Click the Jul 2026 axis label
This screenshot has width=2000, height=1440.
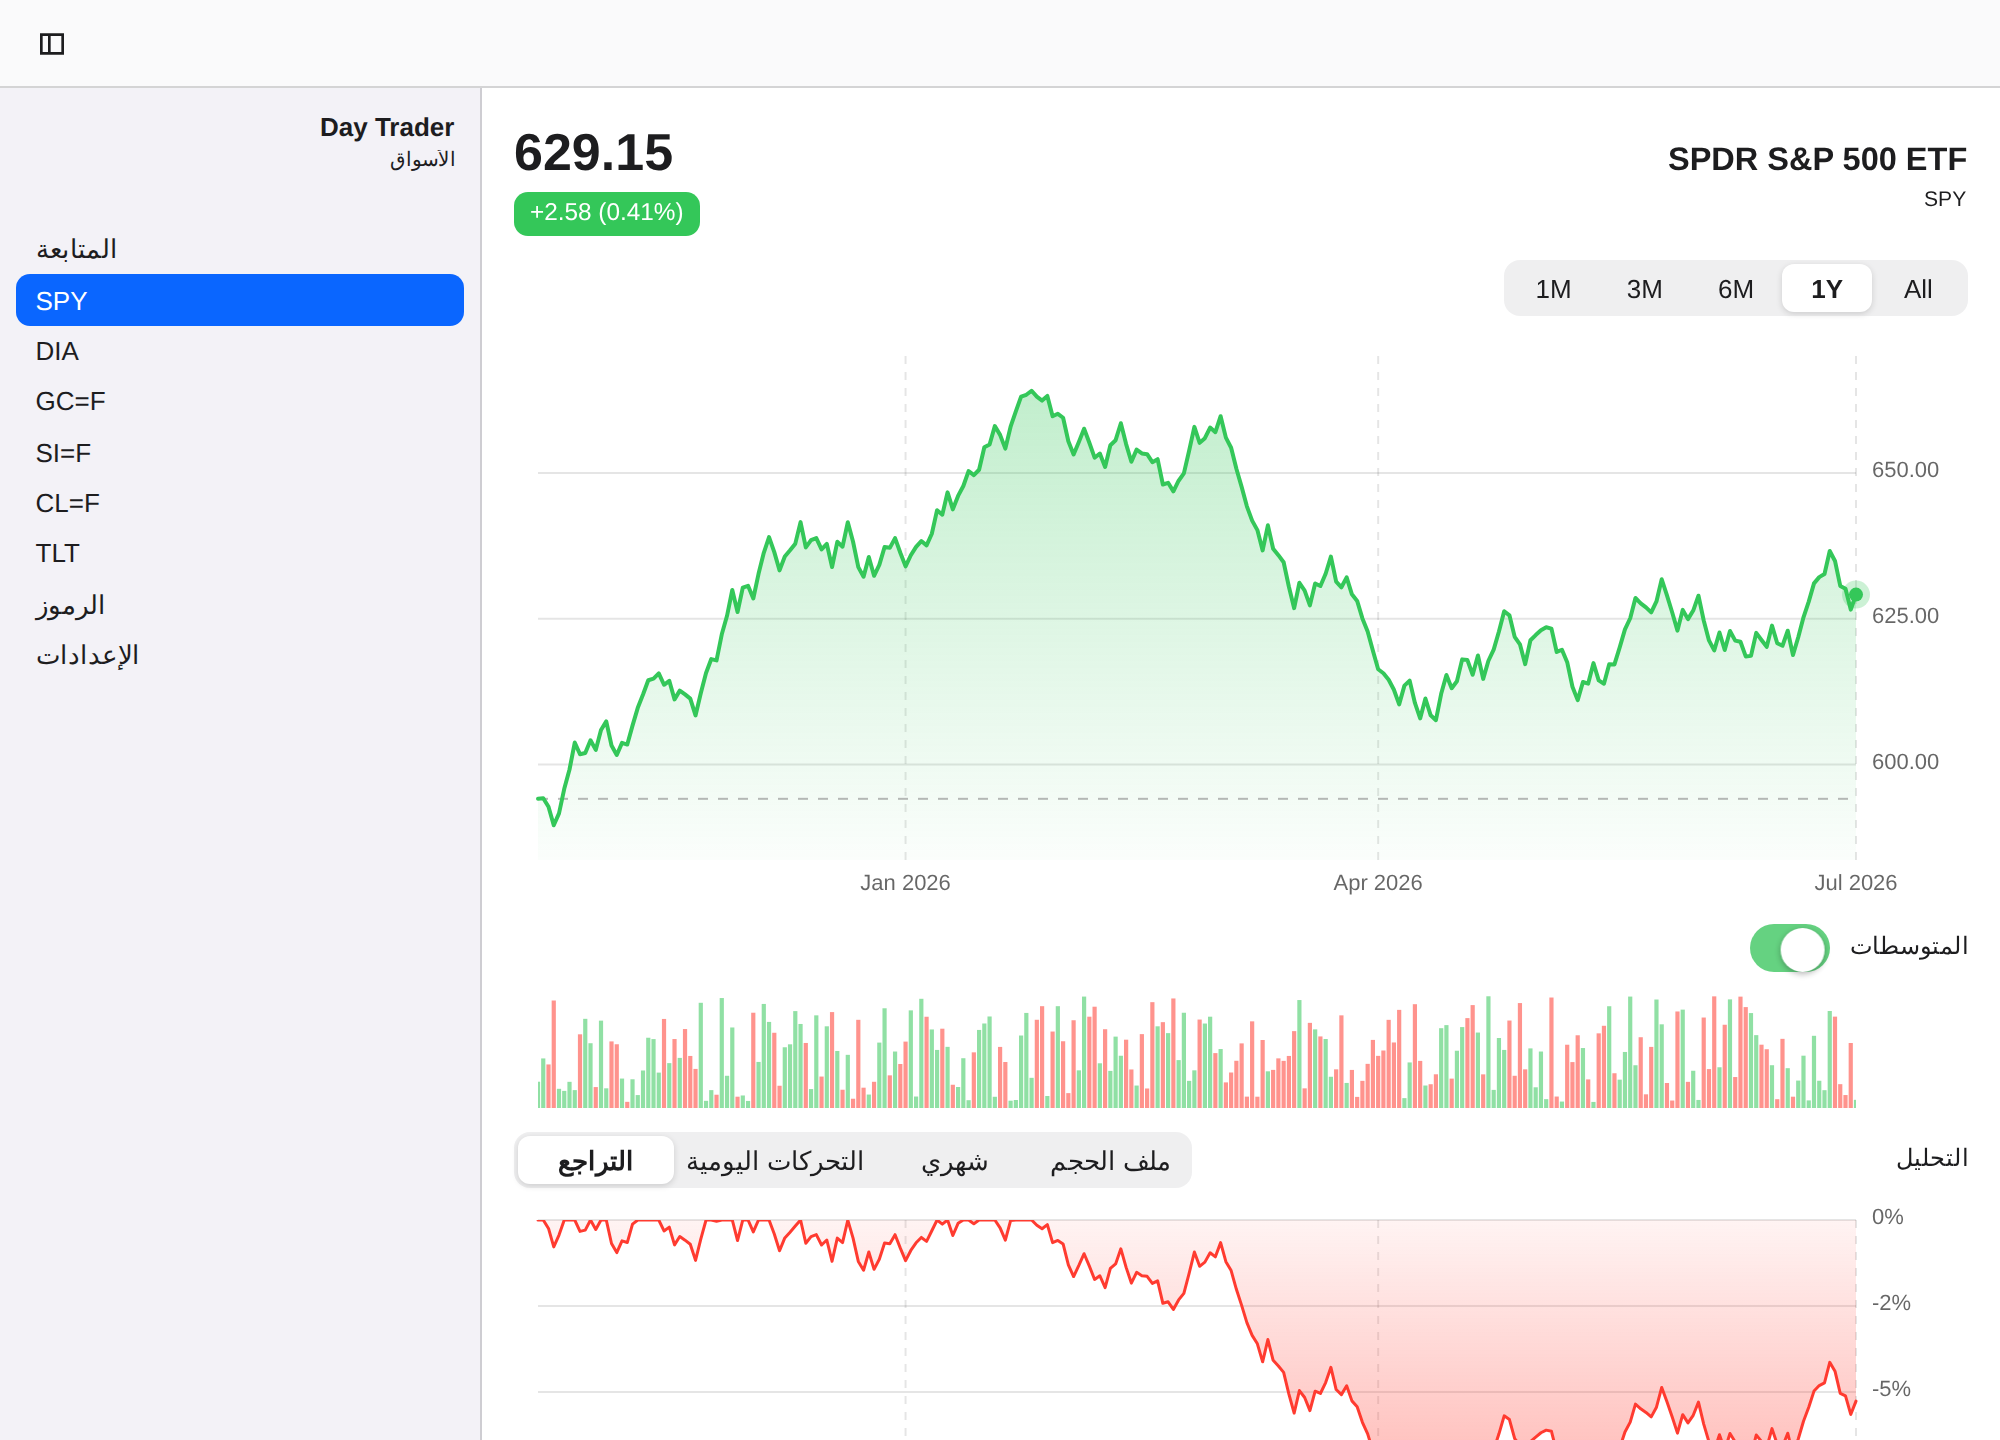tap(1855, 883)
